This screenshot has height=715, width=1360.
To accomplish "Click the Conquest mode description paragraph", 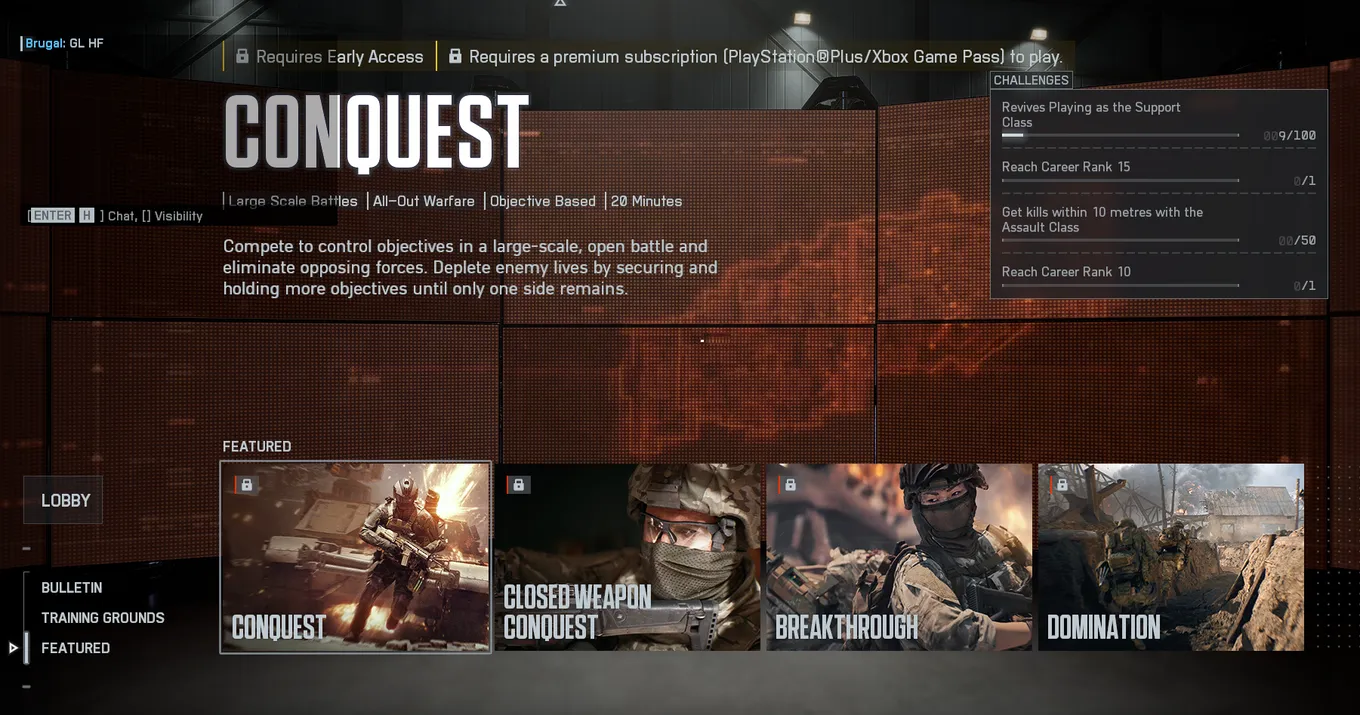I will (470, 267).
